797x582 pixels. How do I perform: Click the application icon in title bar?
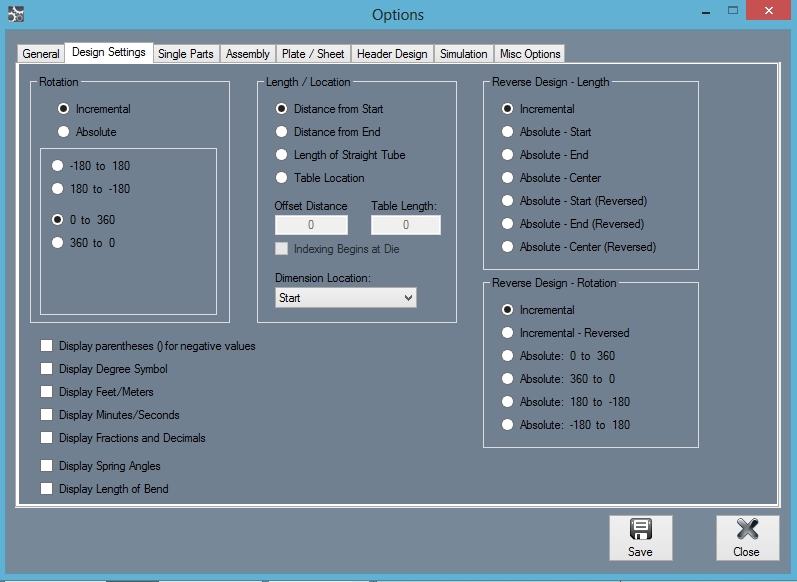(15, 15)
